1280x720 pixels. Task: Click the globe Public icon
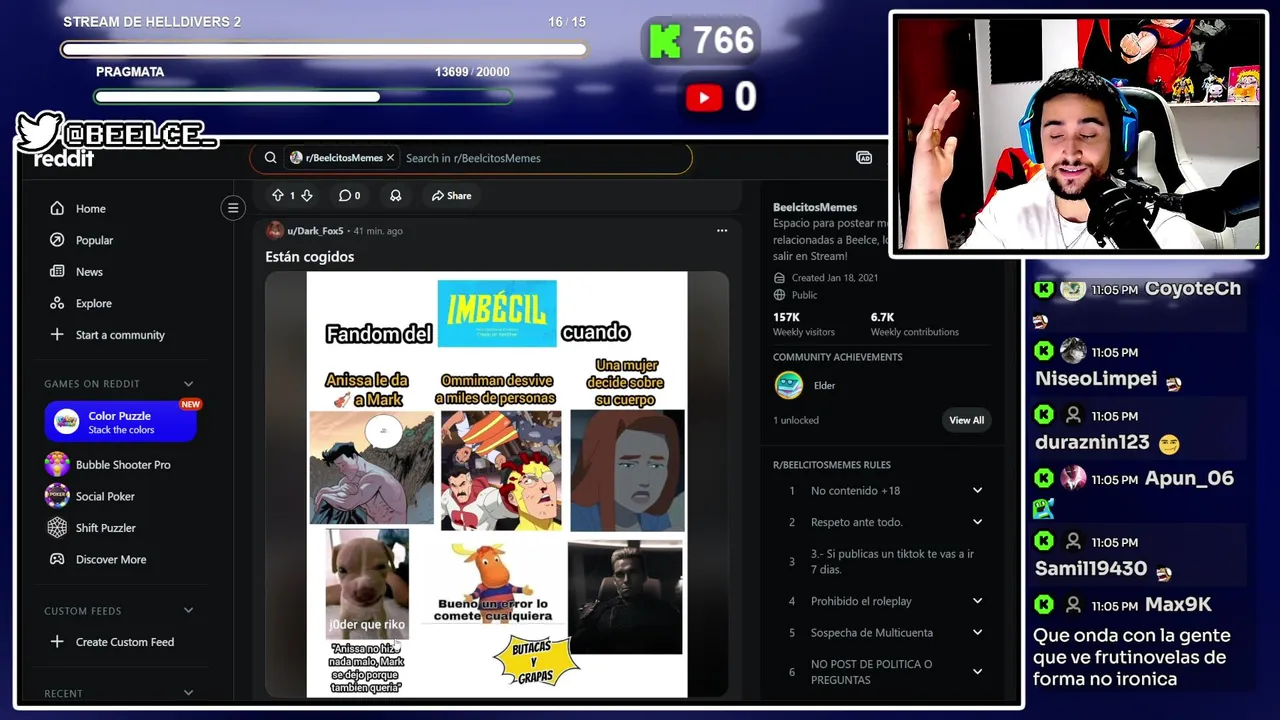780,295
